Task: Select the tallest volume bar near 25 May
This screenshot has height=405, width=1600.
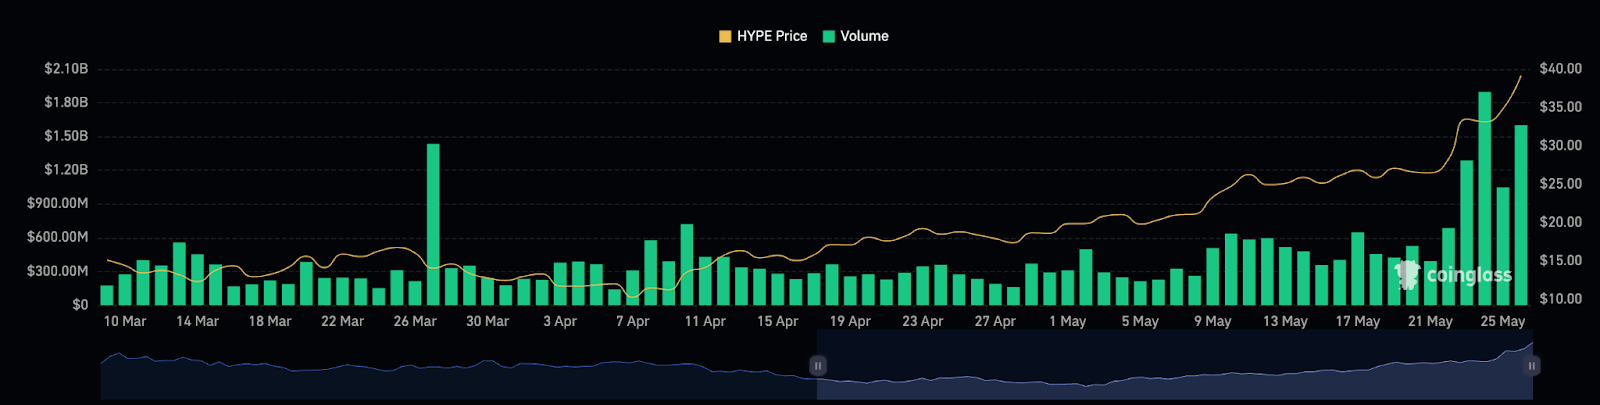Action: 1485,198
